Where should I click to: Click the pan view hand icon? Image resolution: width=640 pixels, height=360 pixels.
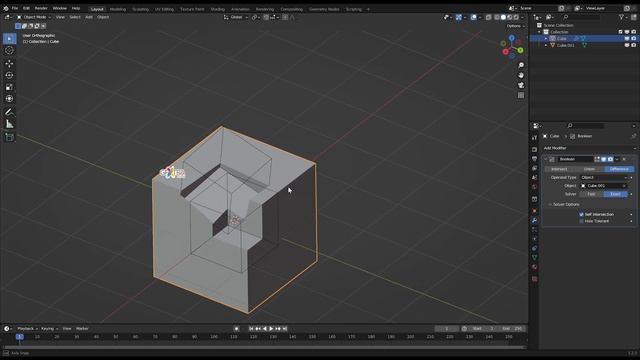[521, 75]
